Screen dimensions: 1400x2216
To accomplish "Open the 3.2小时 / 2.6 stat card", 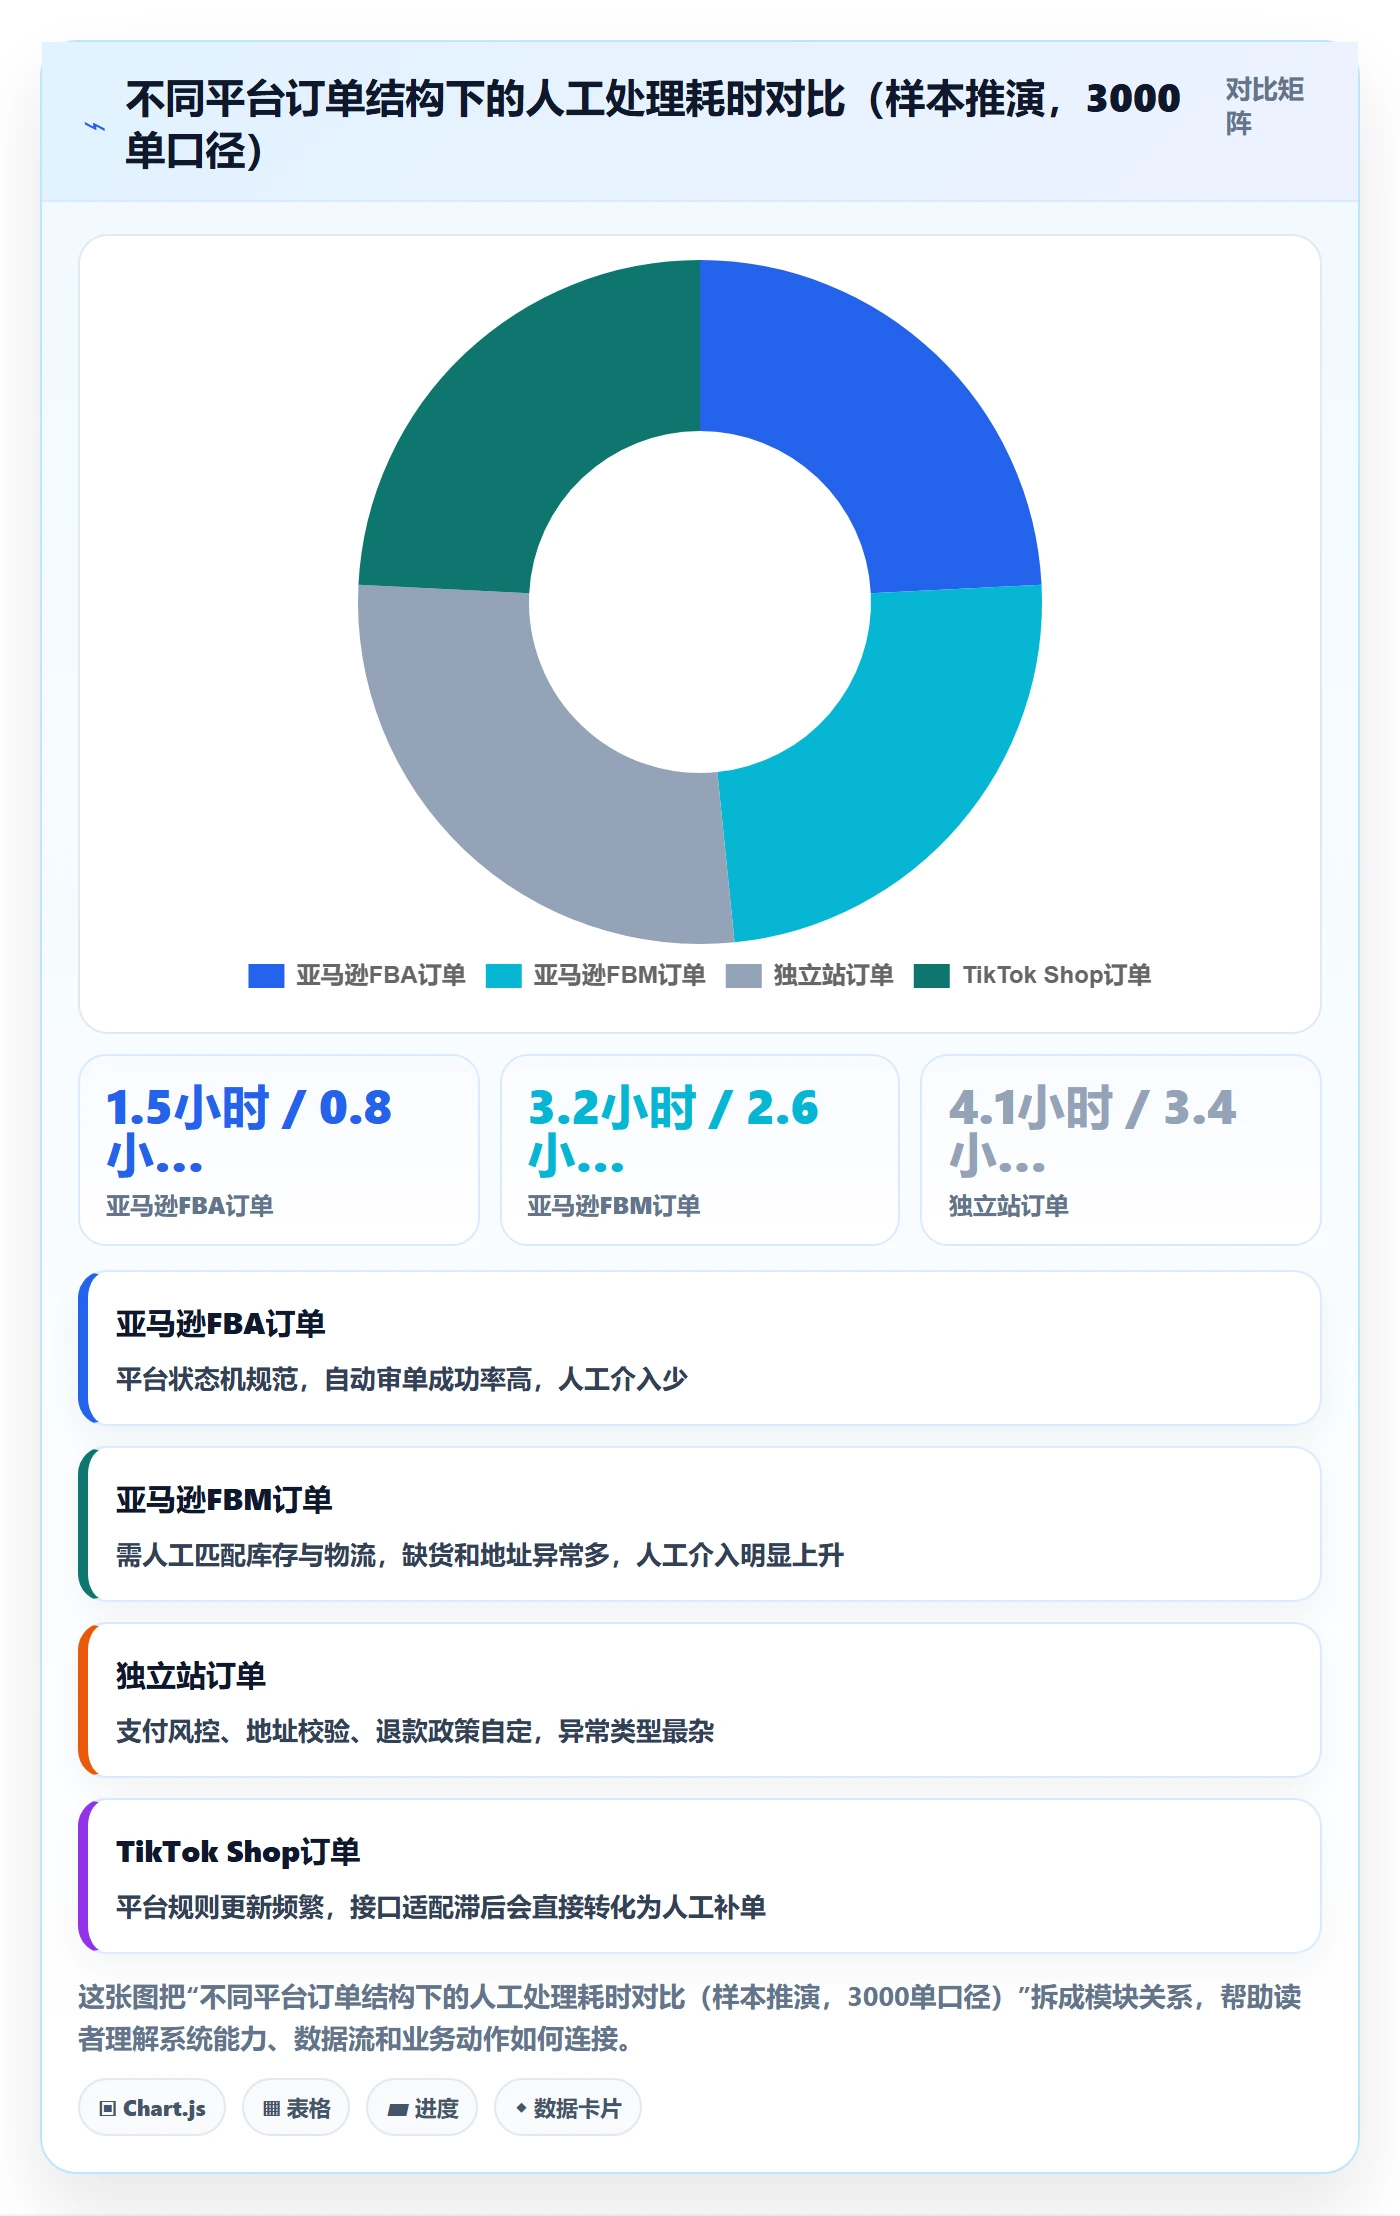I will click(700, 1150).
